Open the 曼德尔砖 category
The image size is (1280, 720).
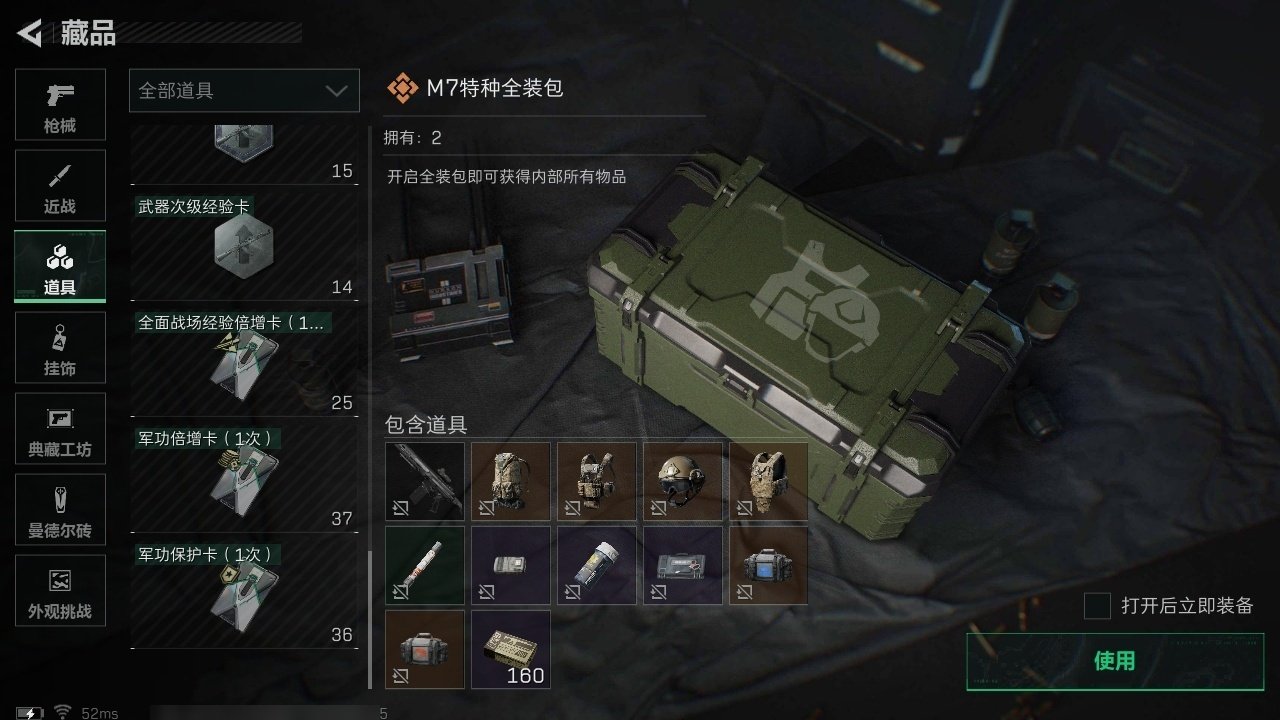(x=60, y=510)
